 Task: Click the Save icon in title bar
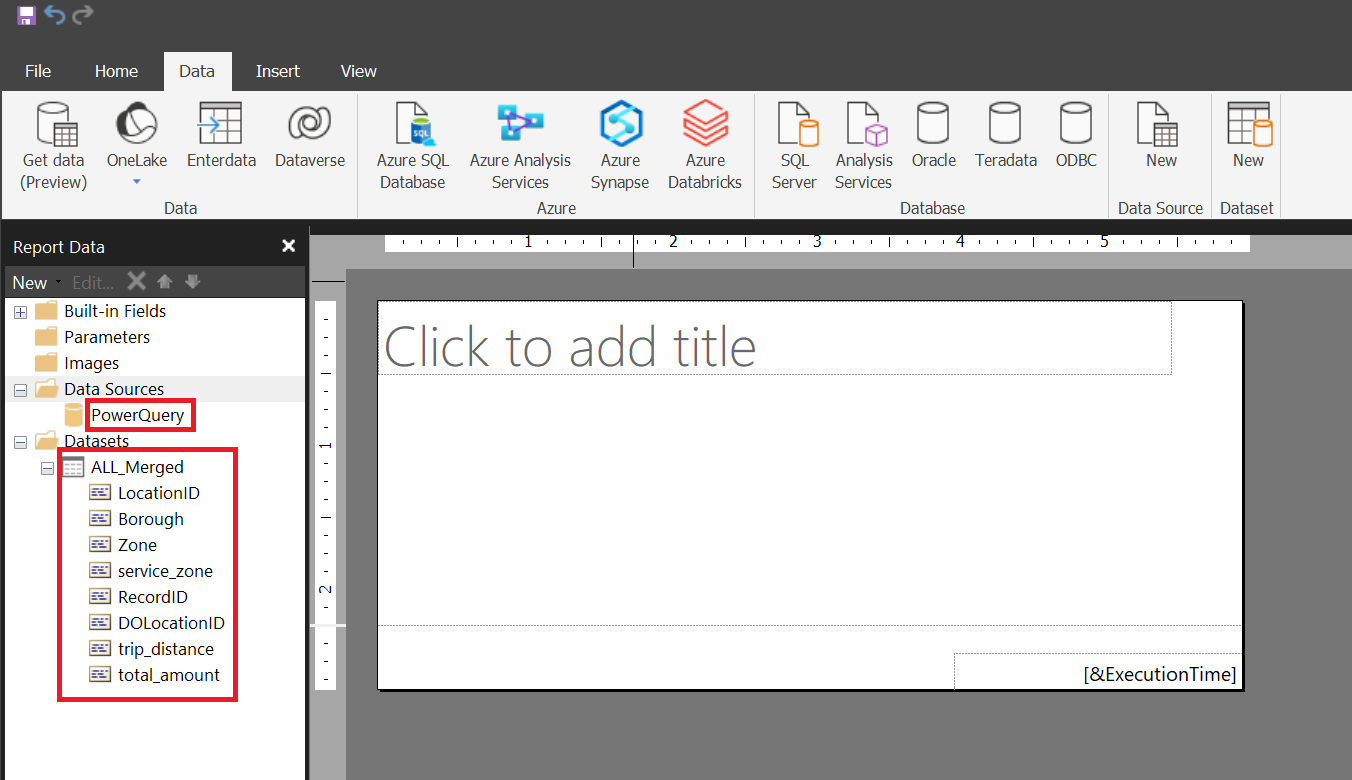[x=26, y=15]
